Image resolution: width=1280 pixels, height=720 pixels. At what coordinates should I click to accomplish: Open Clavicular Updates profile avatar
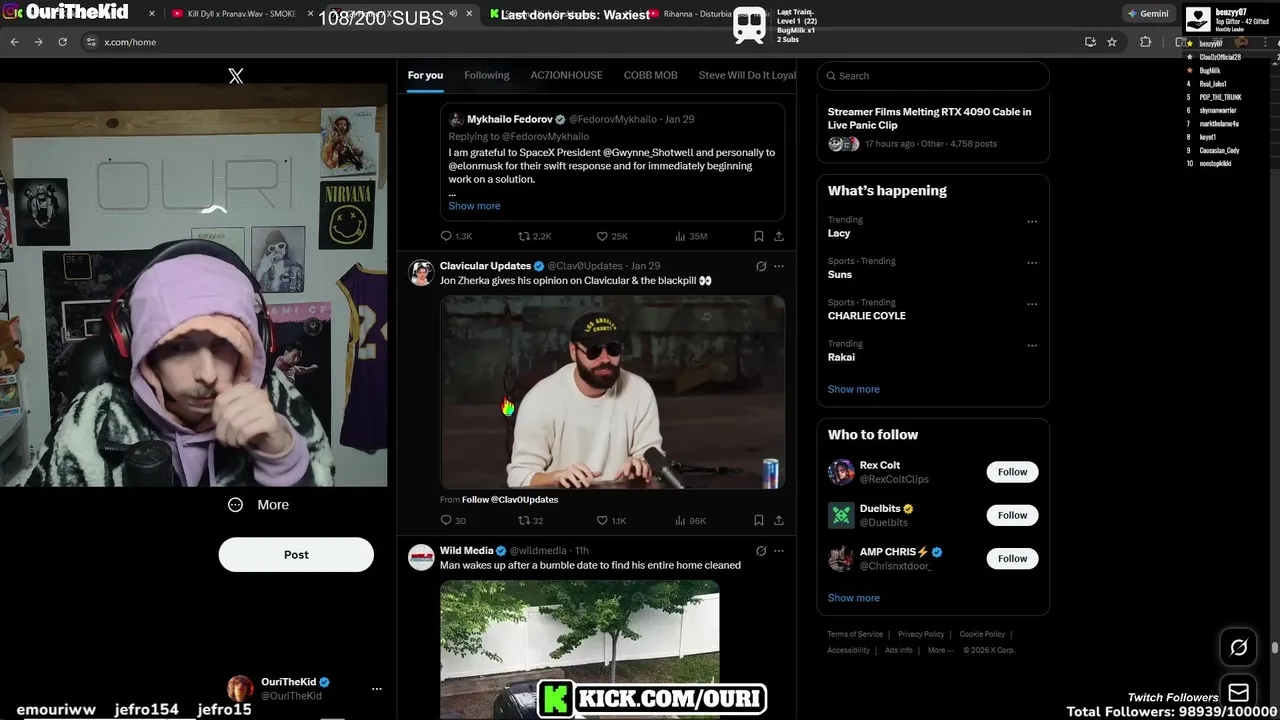click(421, 273)
